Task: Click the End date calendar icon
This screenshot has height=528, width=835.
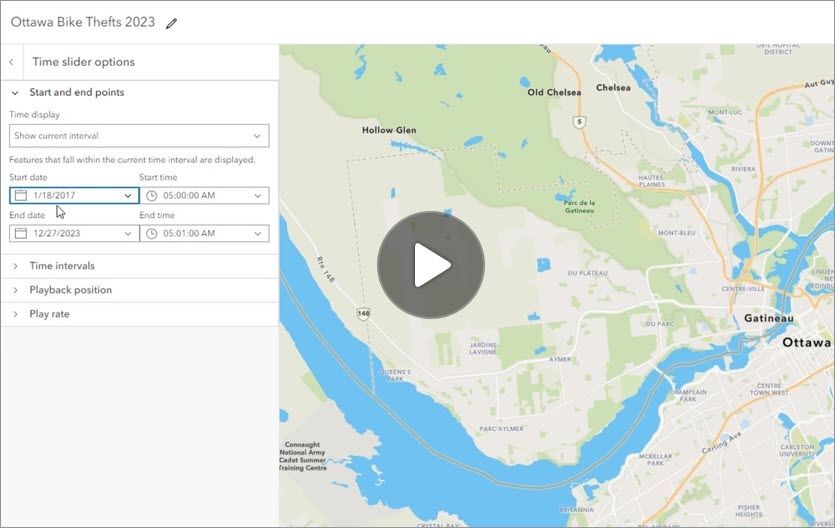Action: coord(21,233)
